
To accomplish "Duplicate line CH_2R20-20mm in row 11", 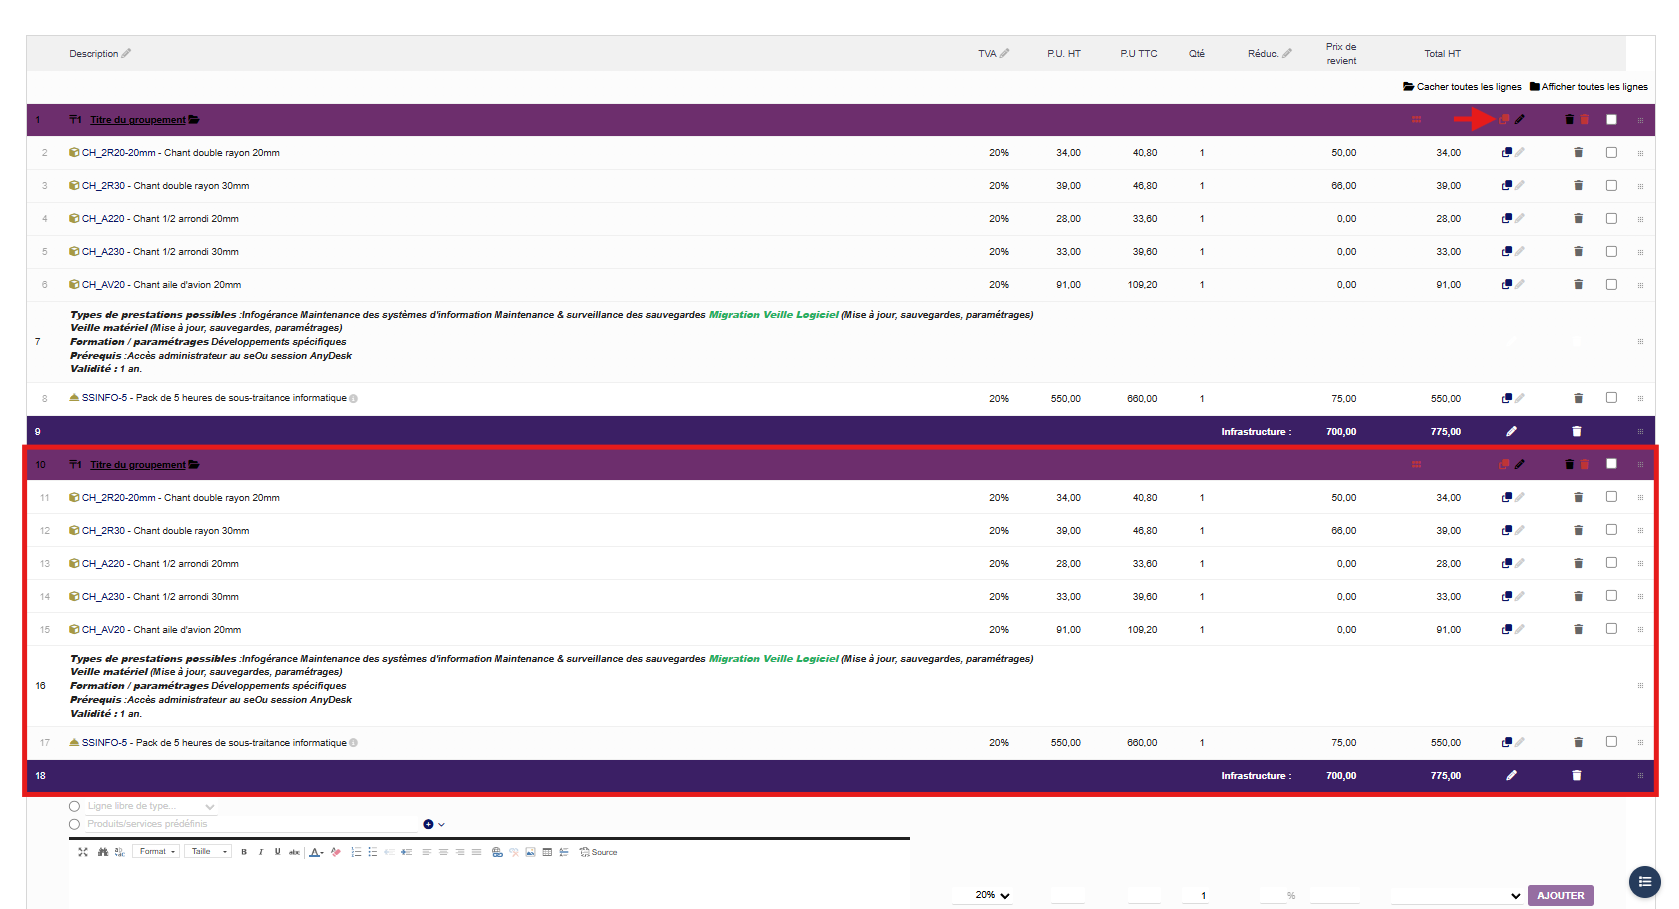I will click(x=1507, y=497).
